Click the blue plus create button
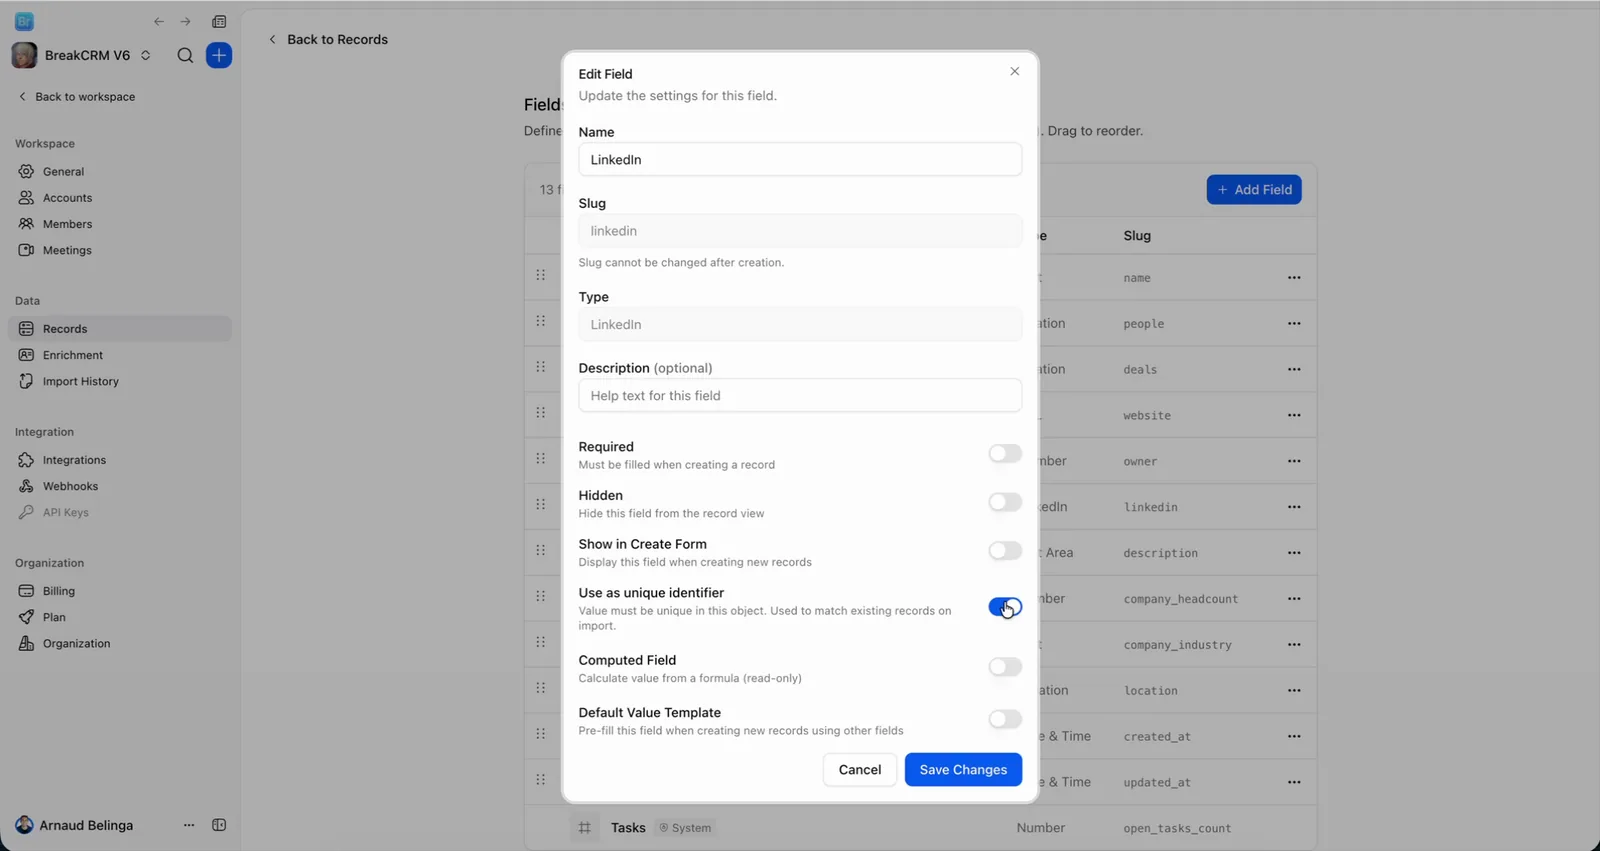The height and width of the screenshot is (851, 1600). point(219,55)
